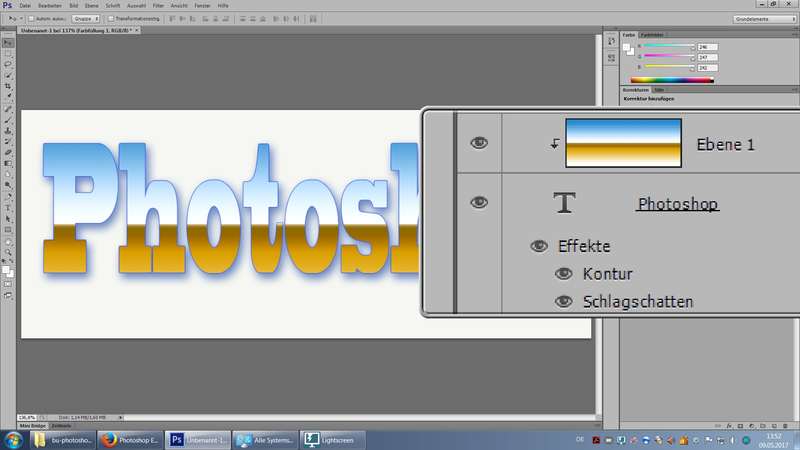The height and width of the screenshot is (450, 800).
Task: Open collapsed History panel icon
Action: [x=611, y=42]
